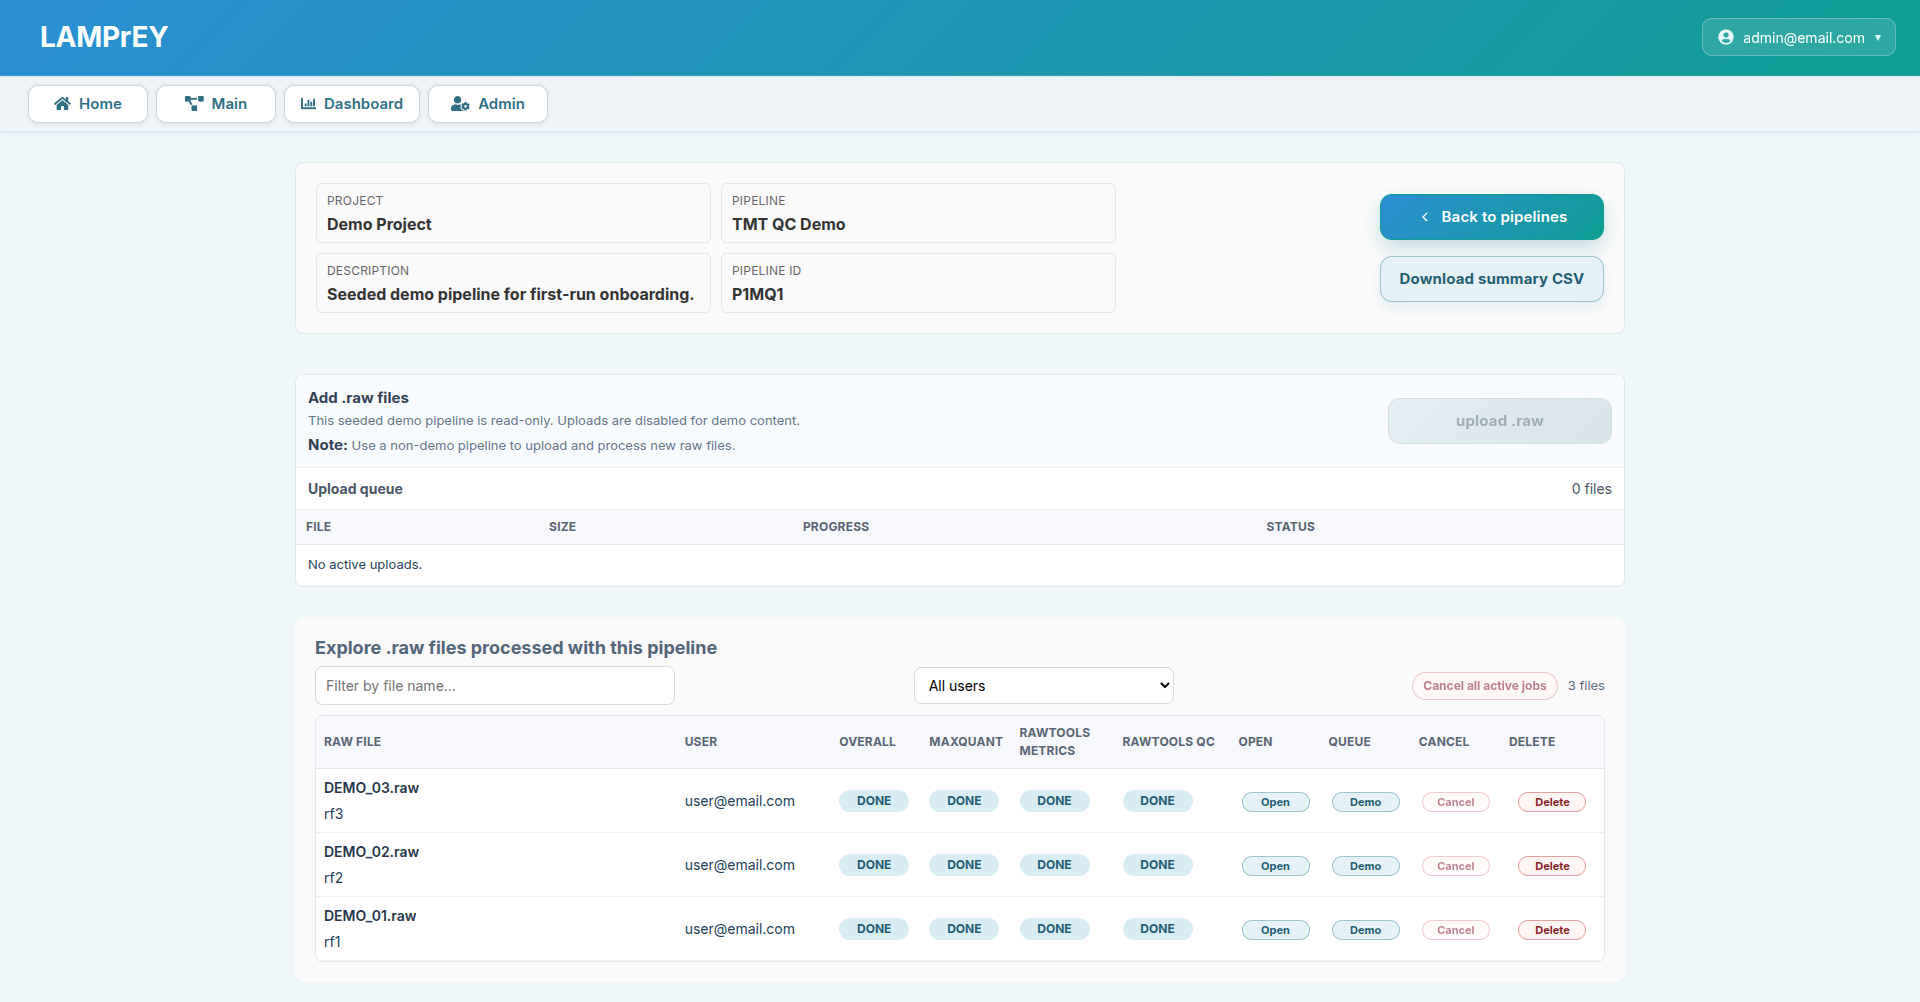Open the DEMO_02.raw file results
The height and width of the screenshot is (1002, 1920).
(1275, 866)
